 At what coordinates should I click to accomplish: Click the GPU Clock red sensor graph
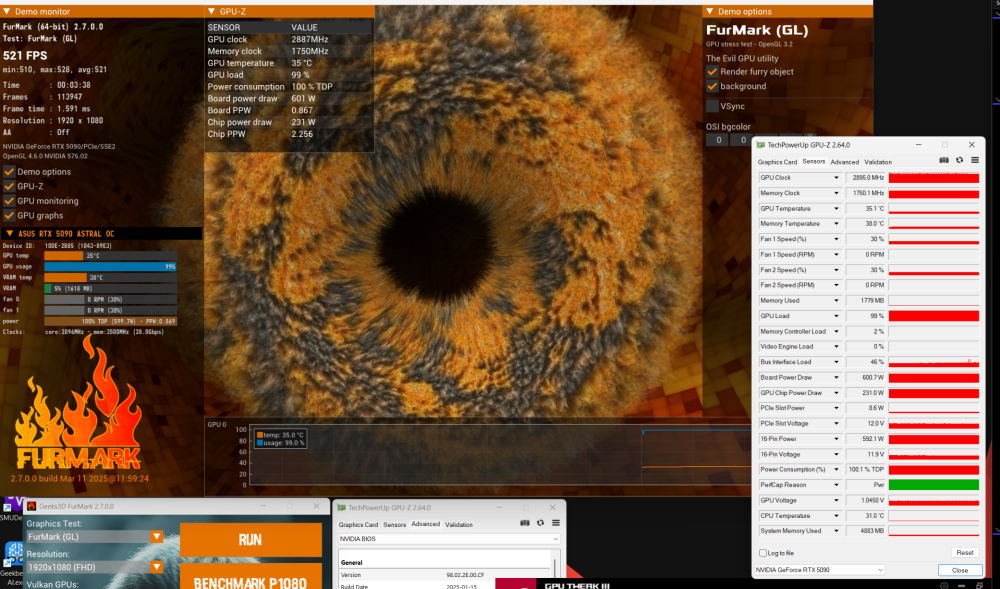coord(934,178)
